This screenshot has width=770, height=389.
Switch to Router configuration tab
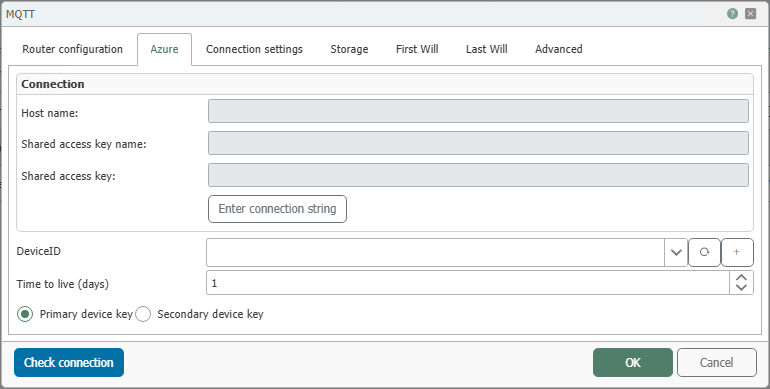coord(73,49)
